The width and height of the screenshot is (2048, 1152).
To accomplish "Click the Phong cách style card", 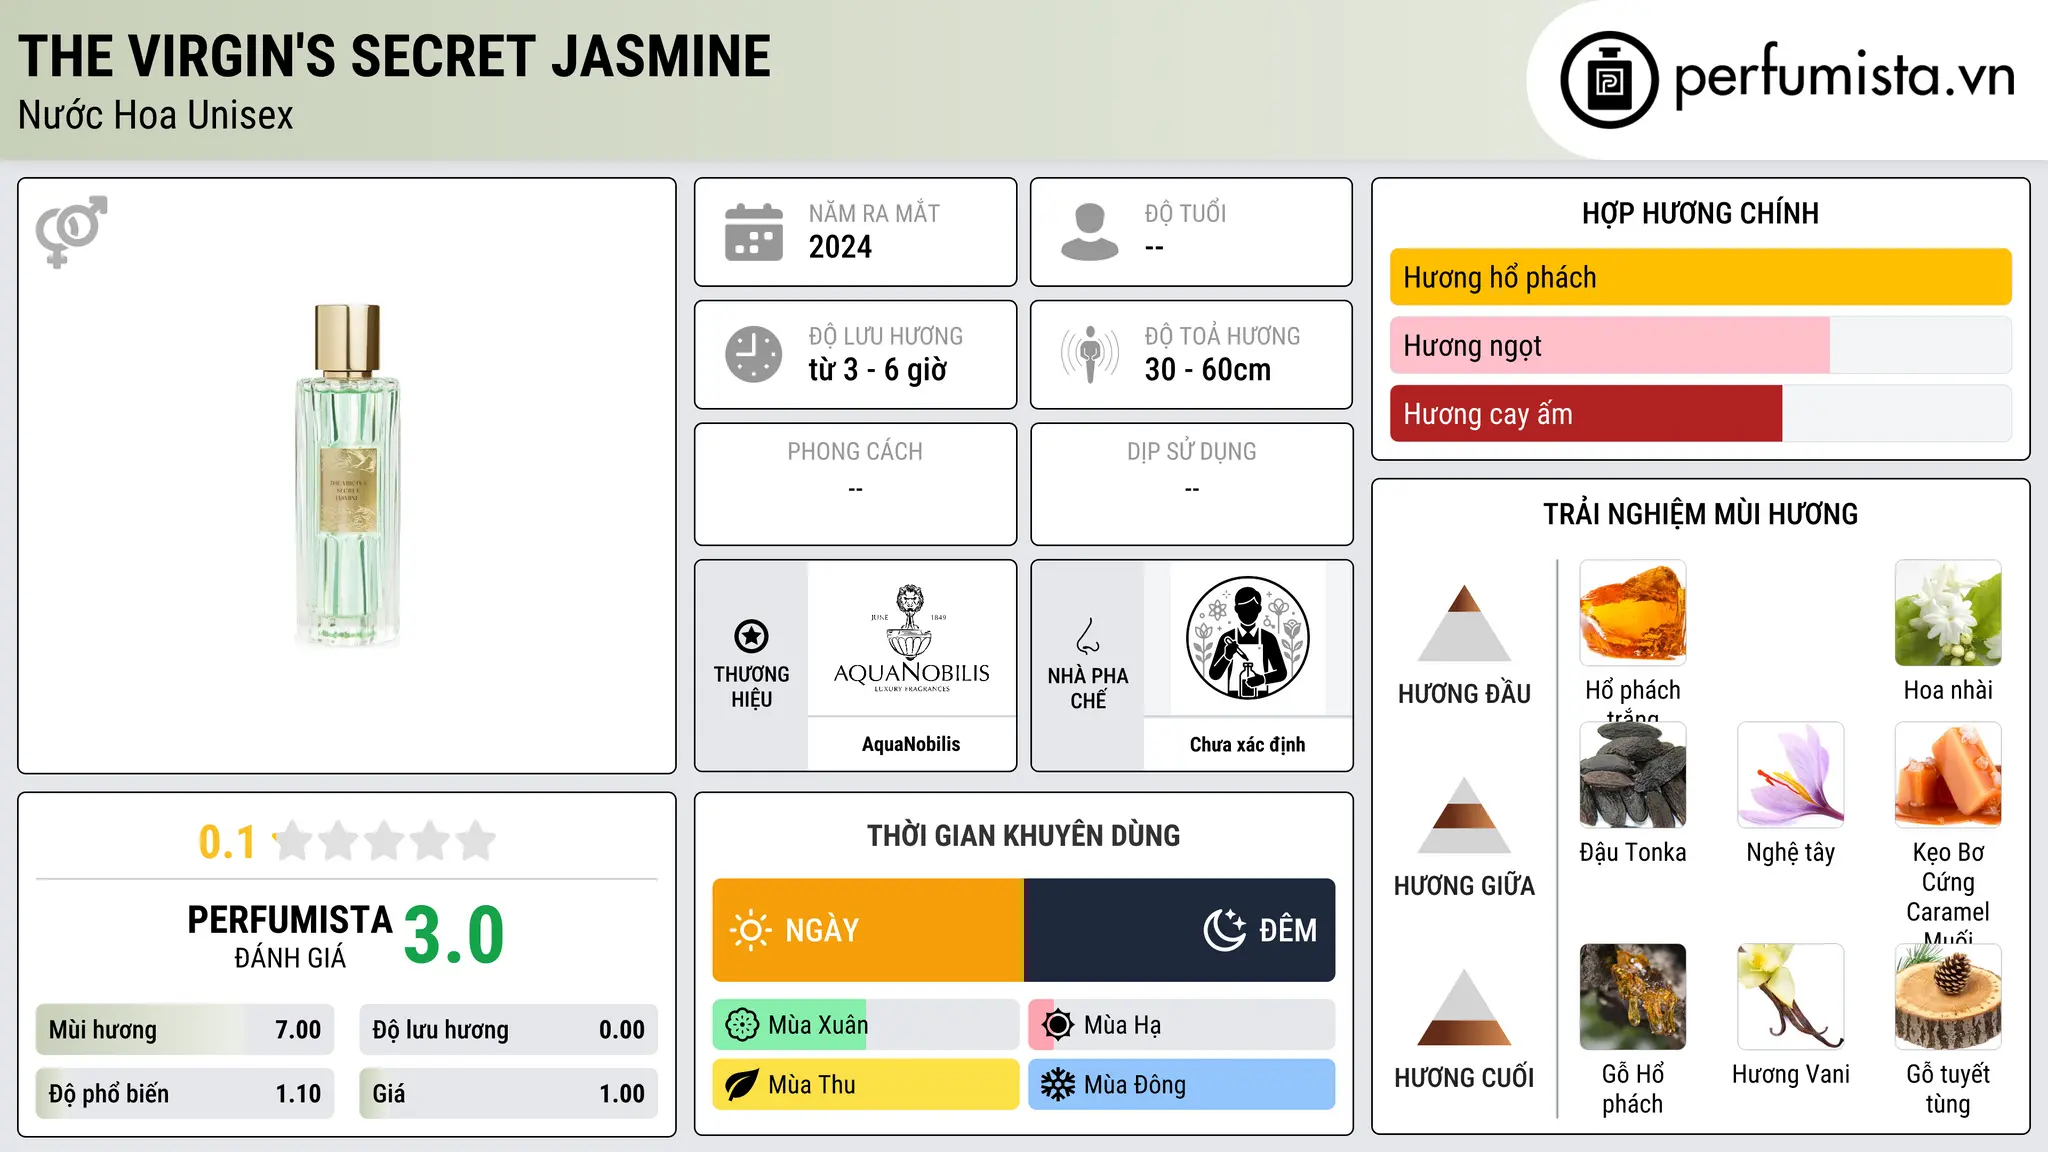I will (x=855, y=484).
